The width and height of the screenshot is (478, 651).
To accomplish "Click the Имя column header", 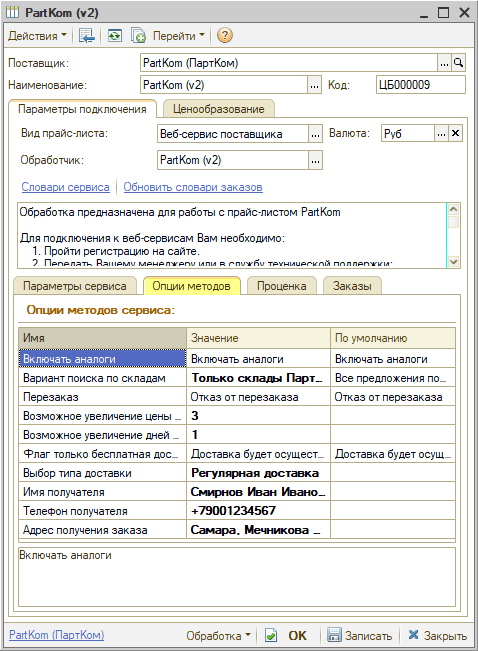I will pos(102,338).
